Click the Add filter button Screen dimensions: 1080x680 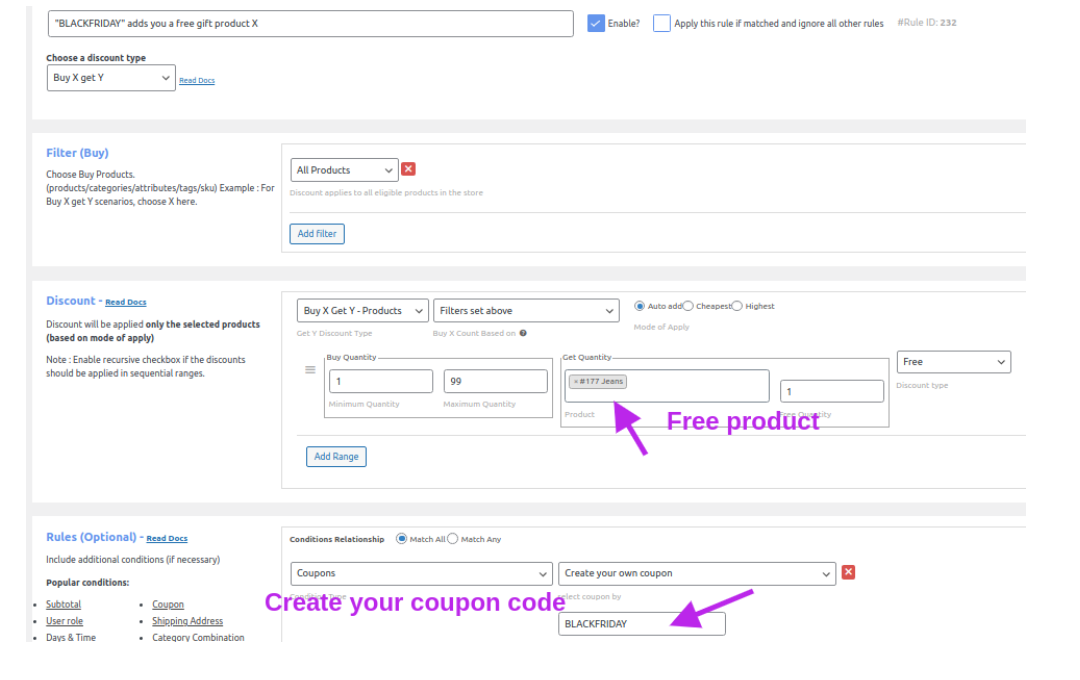[x=317, y=234]
